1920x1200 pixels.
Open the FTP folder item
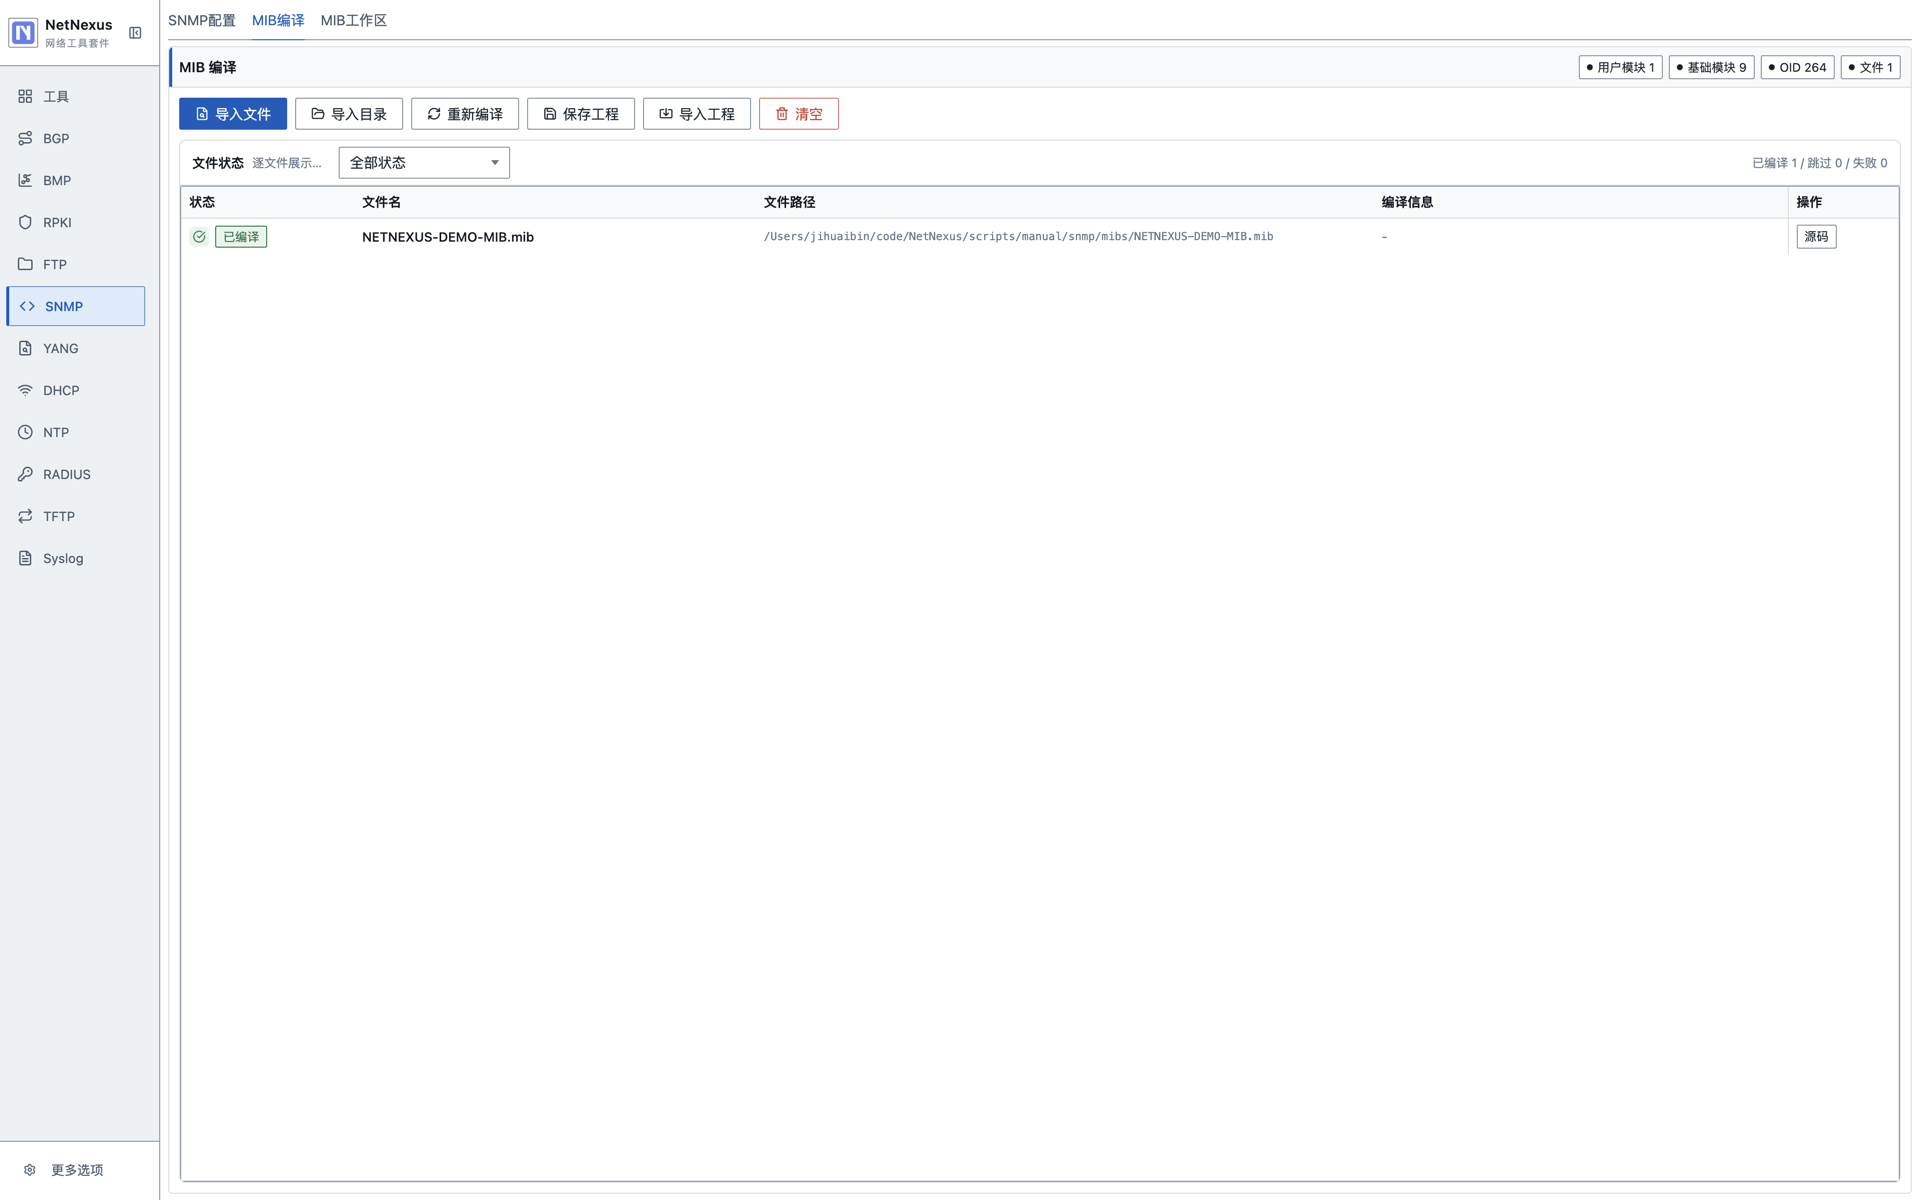click(76, 264)
